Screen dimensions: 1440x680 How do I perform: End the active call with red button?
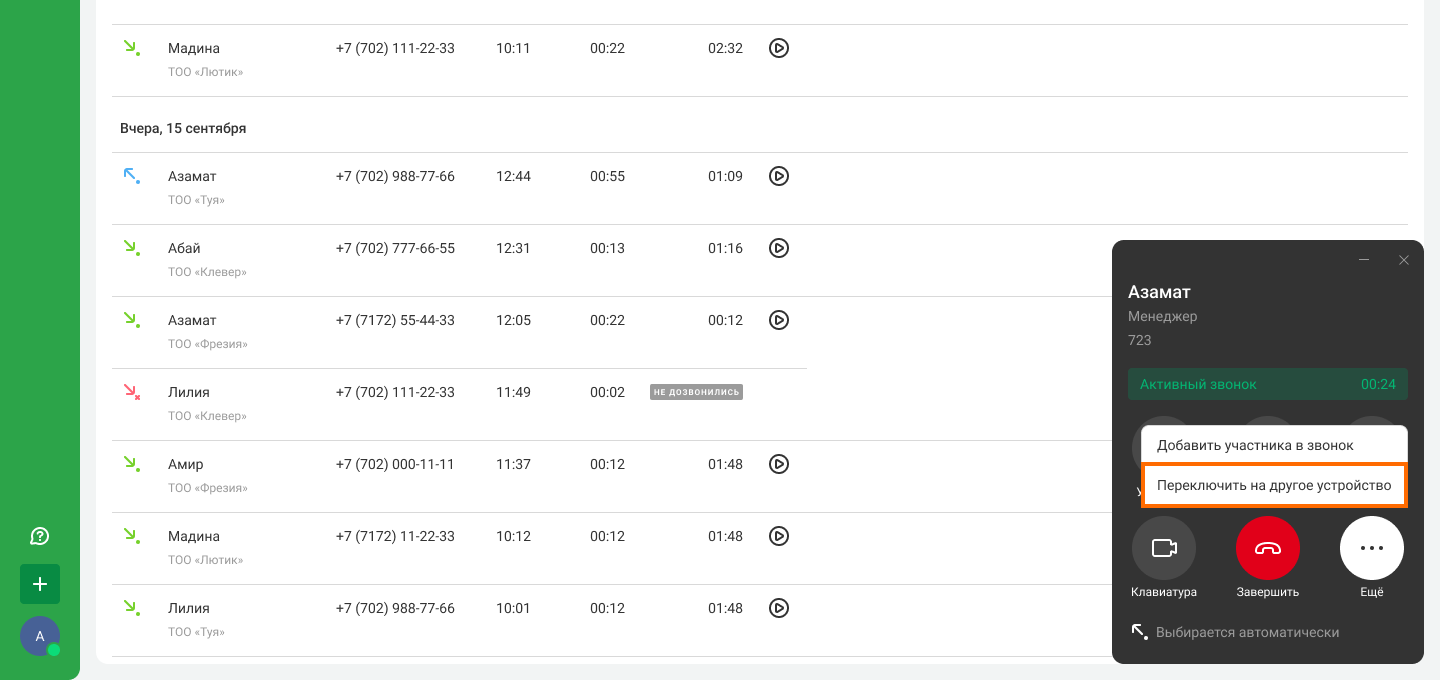pyautogui.click(x=1268, y=548)
